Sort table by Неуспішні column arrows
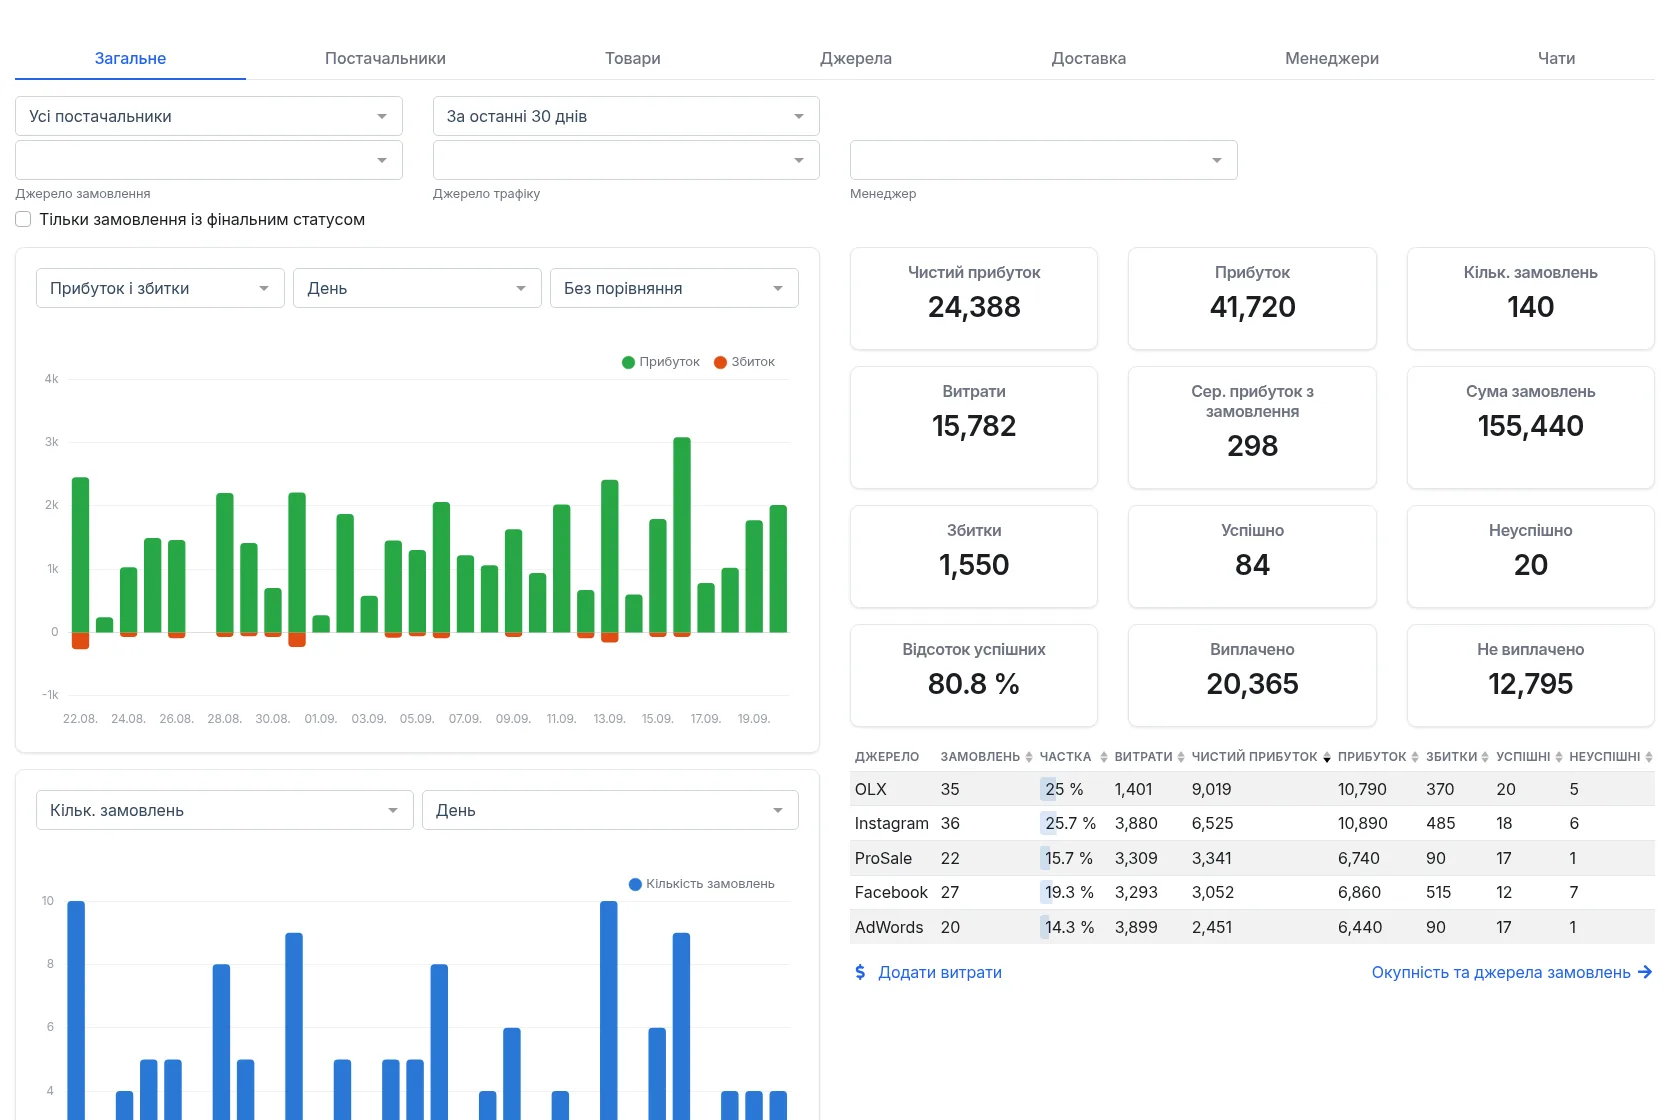The width and height of the screenshot is (1670, 1120). coord(1649,757)
